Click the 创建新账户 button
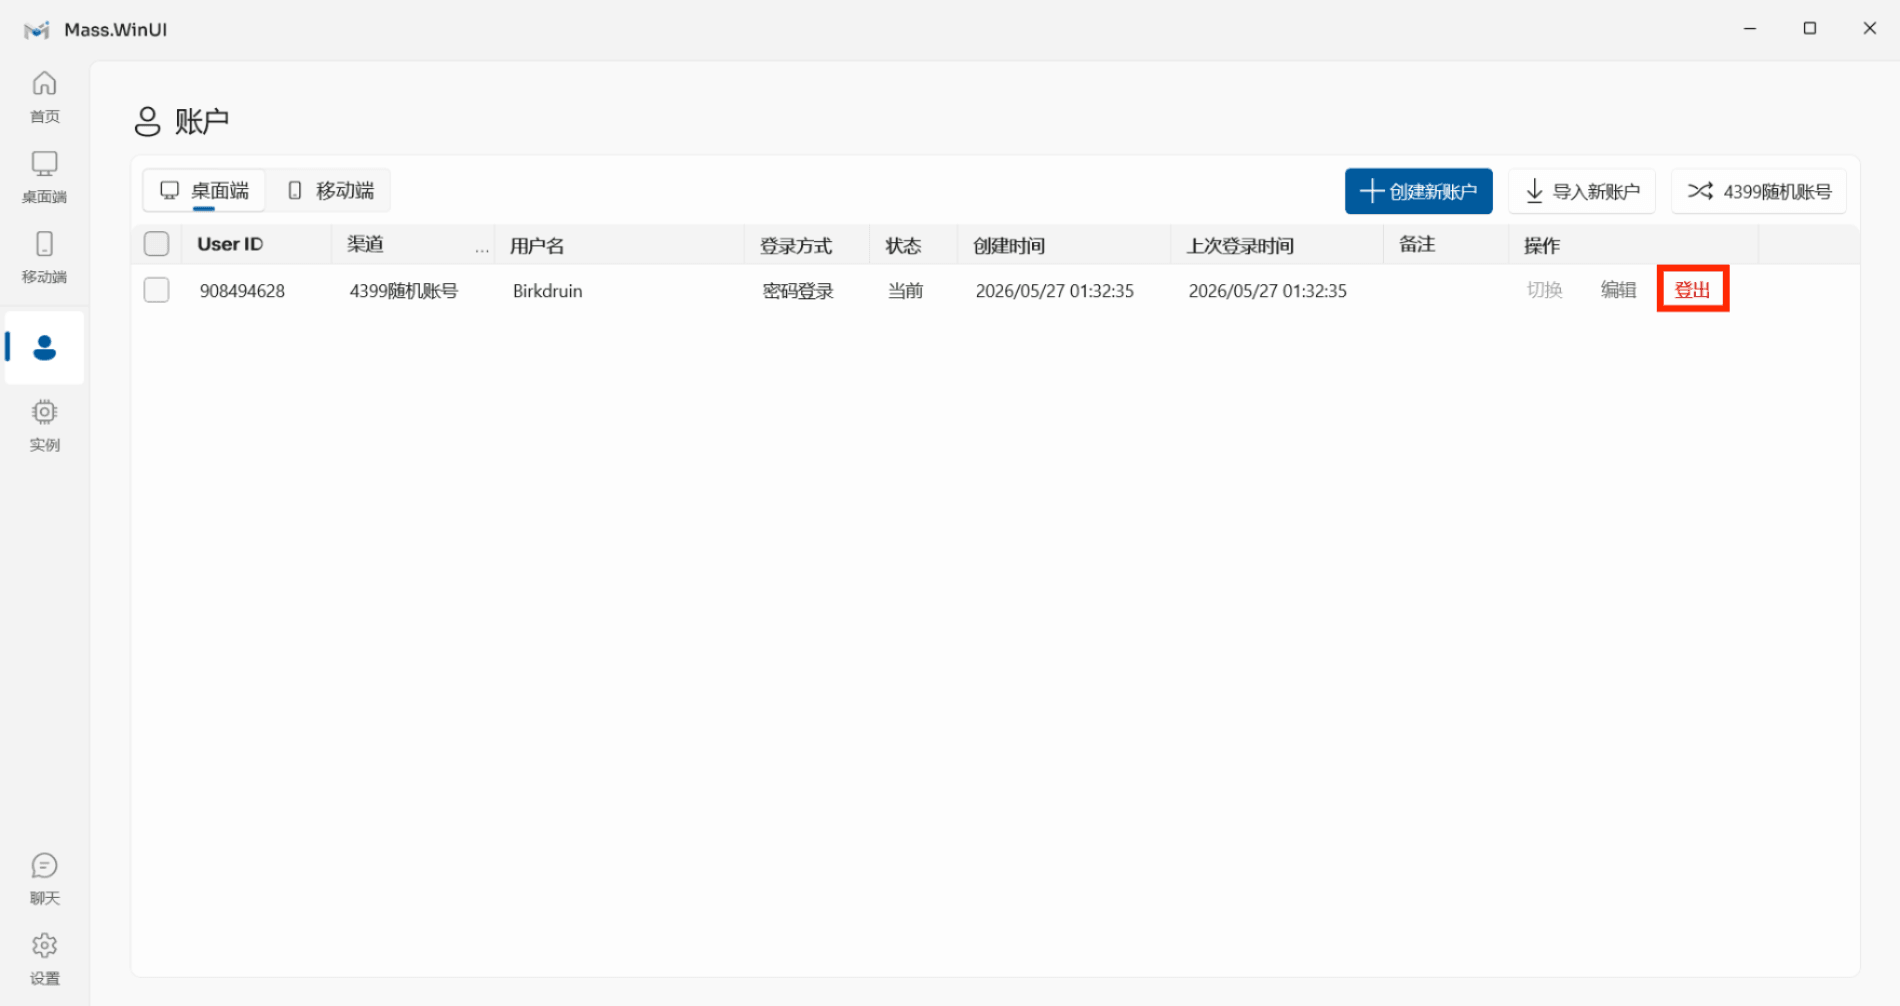 pos(1418,191)
